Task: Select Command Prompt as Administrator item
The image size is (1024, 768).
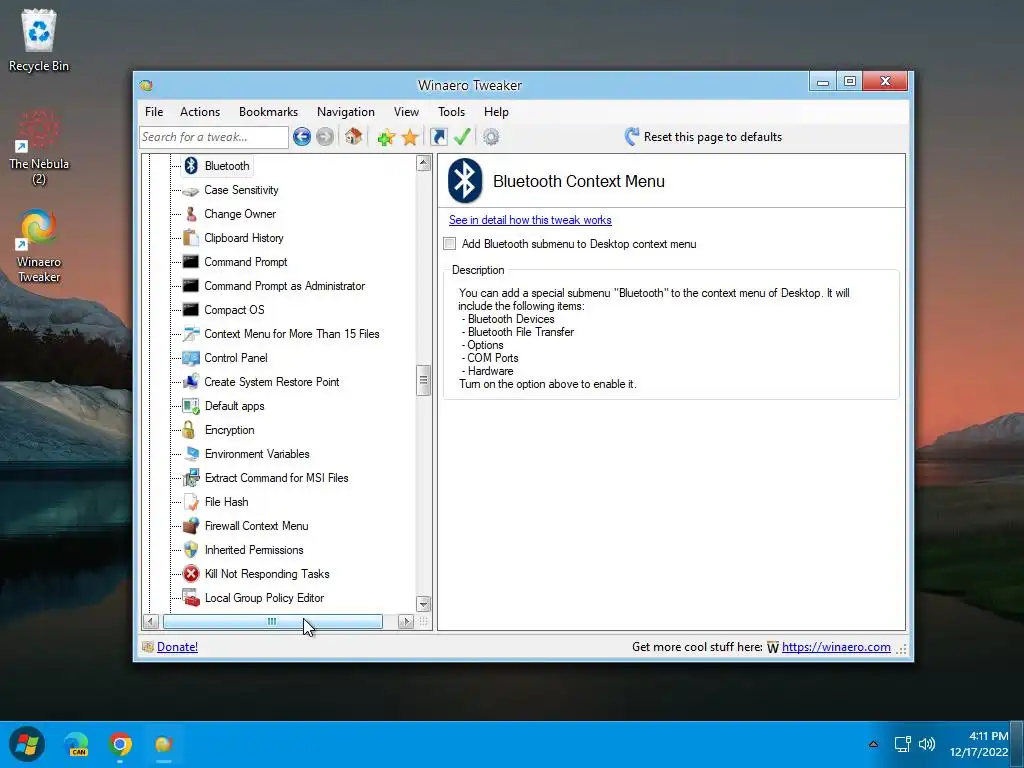Action: (284, 286)
